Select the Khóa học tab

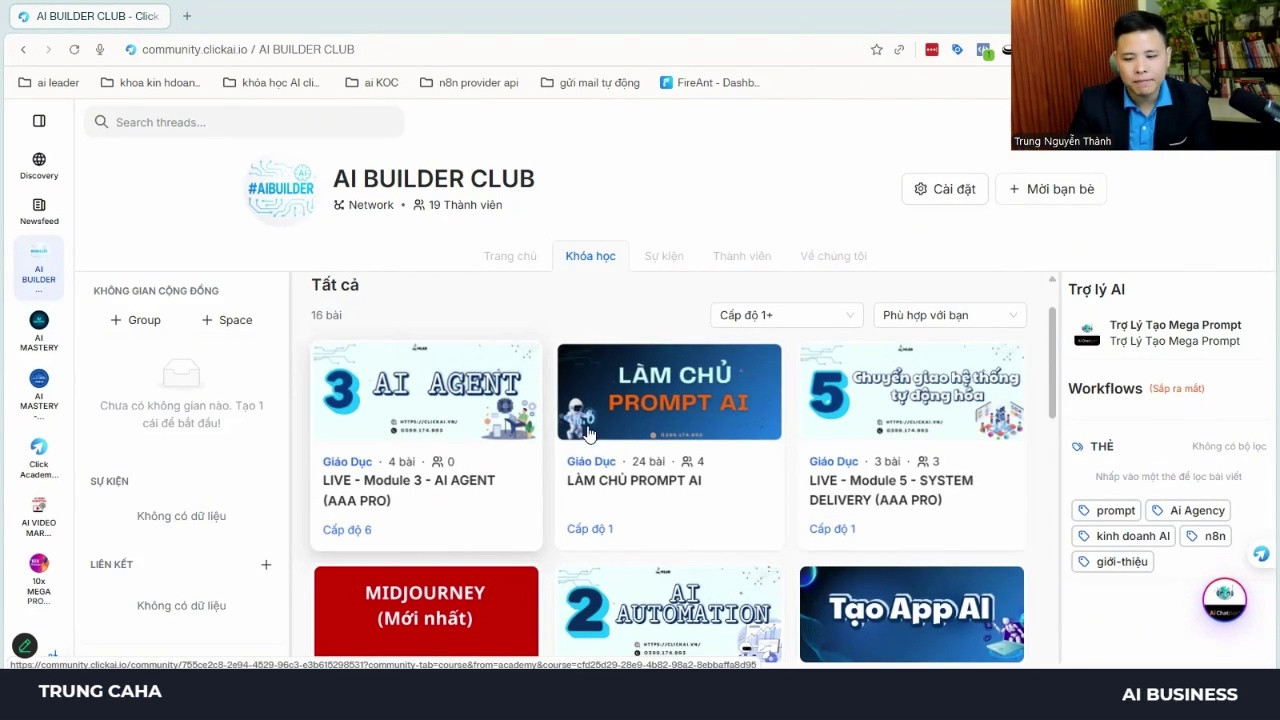[x=590, y=256]
